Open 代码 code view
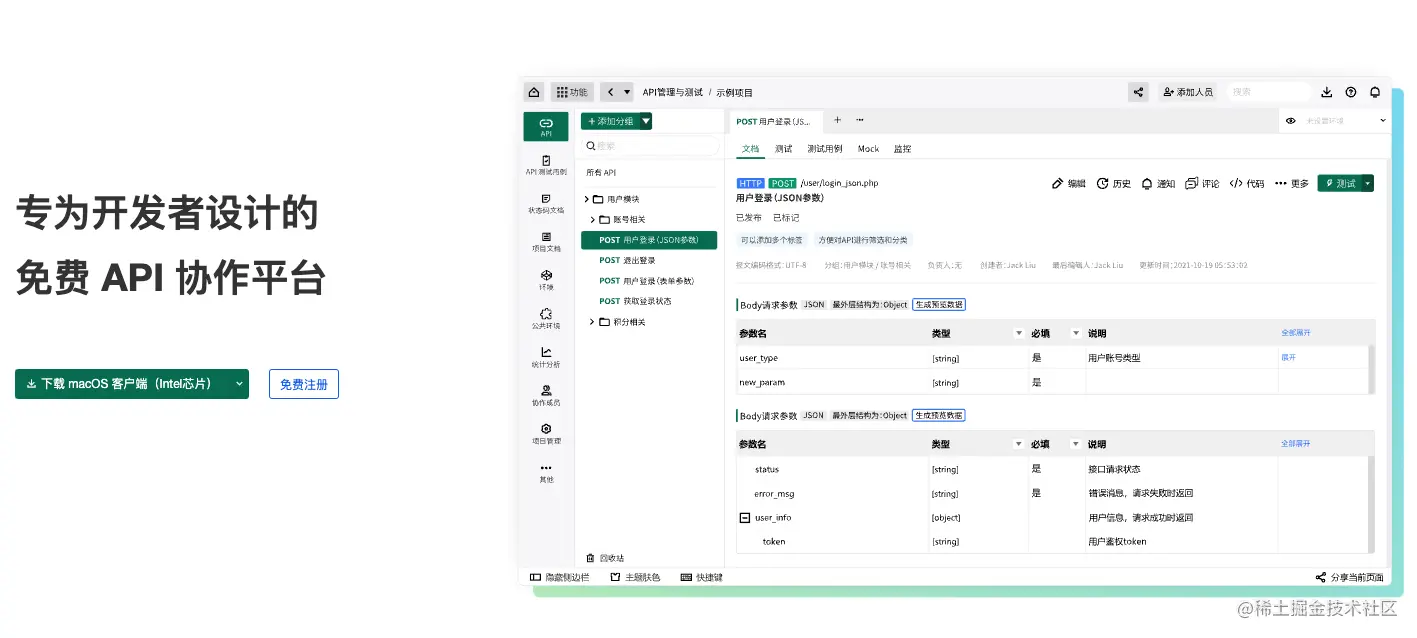The width and height of the screenshot is (1417, 638). click(x=1247, y=184)
